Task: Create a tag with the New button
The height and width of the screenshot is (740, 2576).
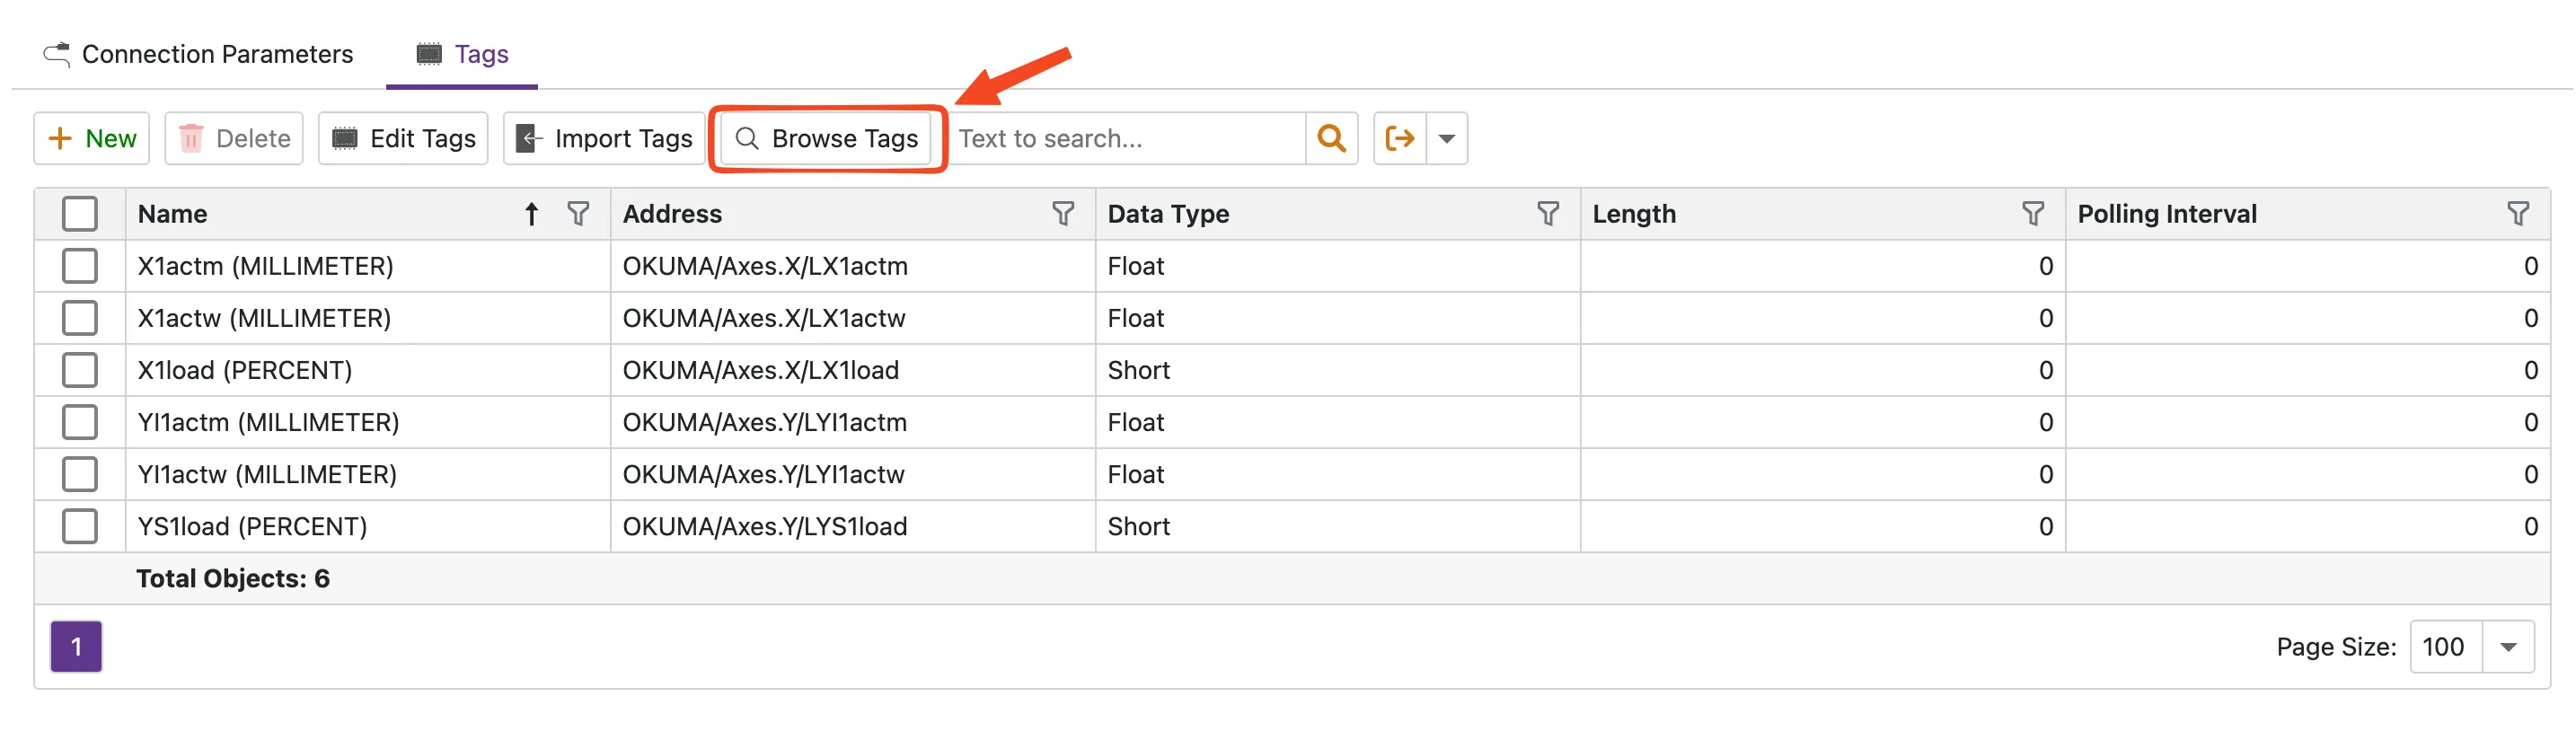Action: coord(92,138)
